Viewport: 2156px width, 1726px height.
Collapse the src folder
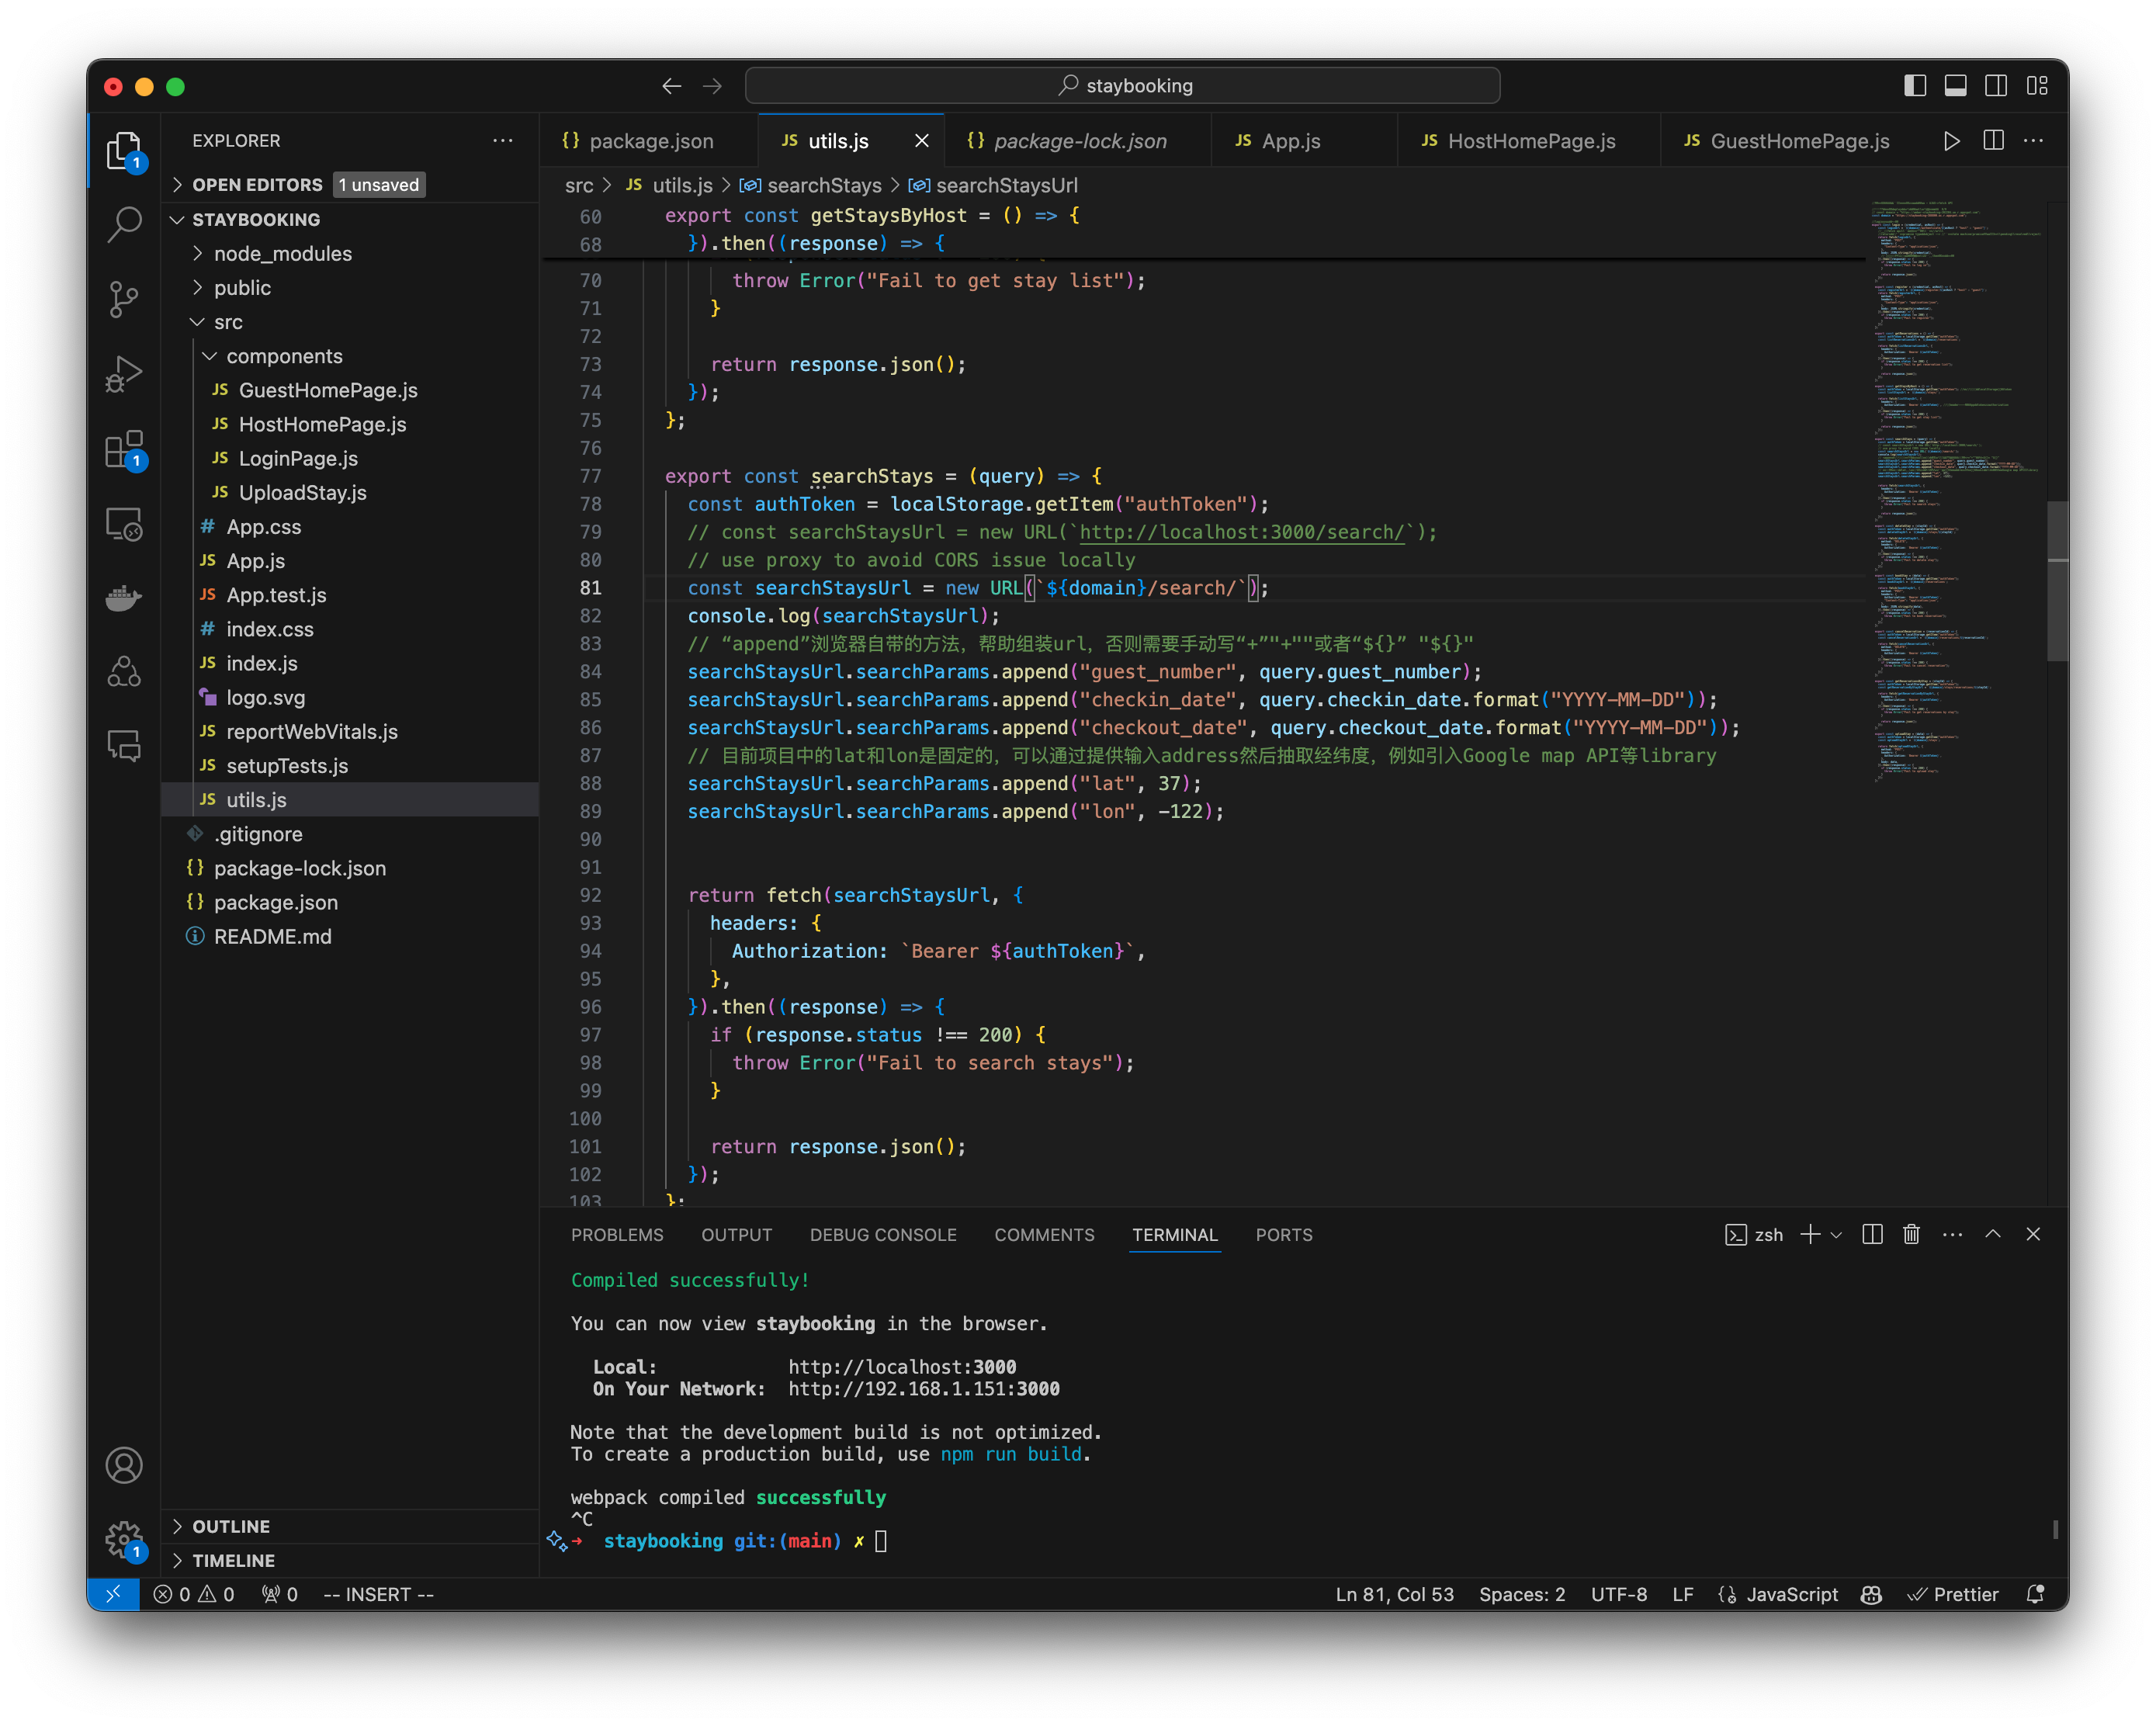tap(196, 321)
